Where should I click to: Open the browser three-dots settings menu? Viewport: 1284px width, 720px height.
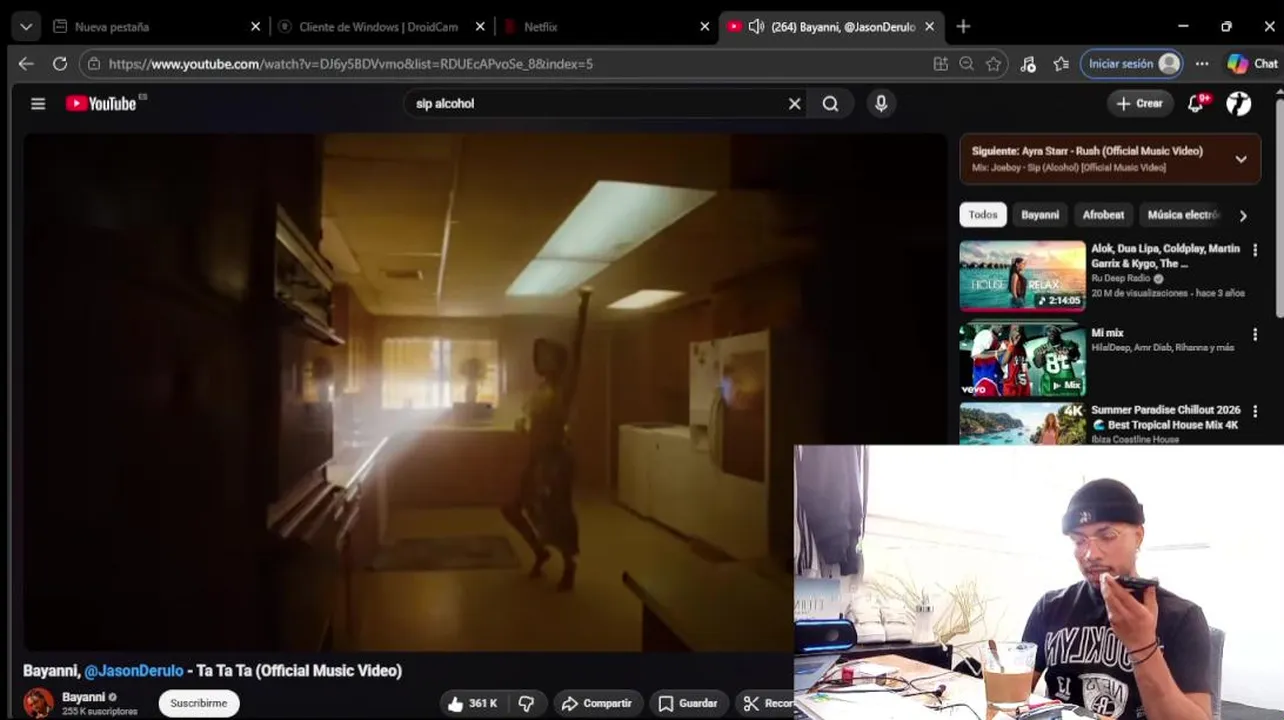tap(1202, 63)
